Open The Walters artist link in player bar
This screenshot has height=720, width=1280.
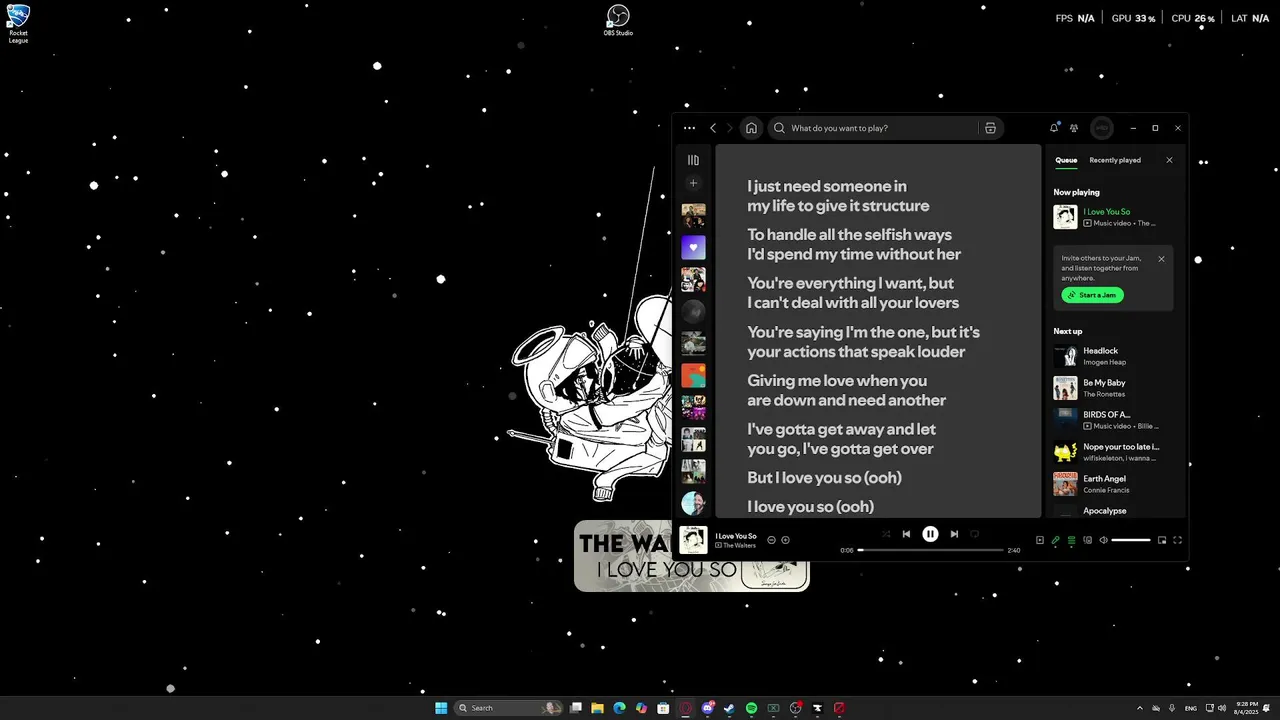[739, 546]
